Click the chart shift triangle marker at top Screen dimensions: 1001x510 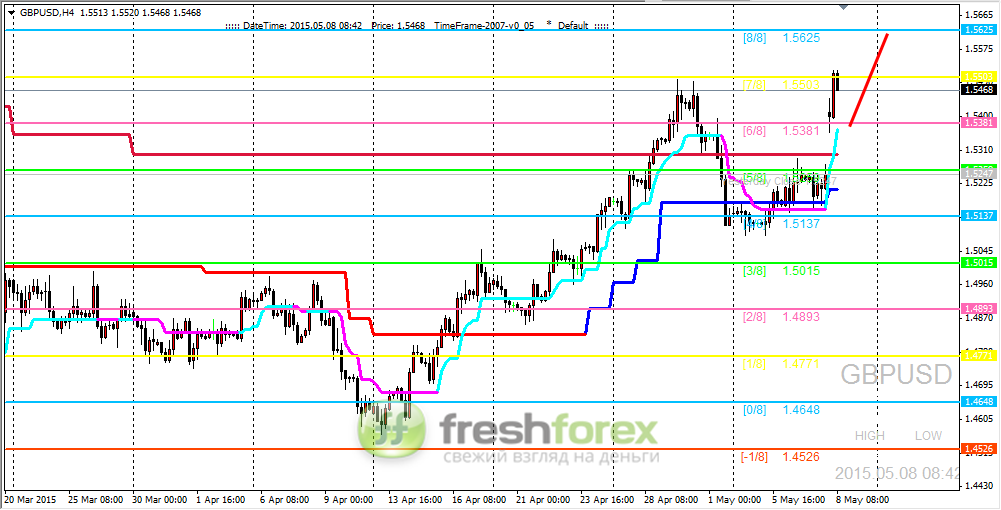coord(844,7)
